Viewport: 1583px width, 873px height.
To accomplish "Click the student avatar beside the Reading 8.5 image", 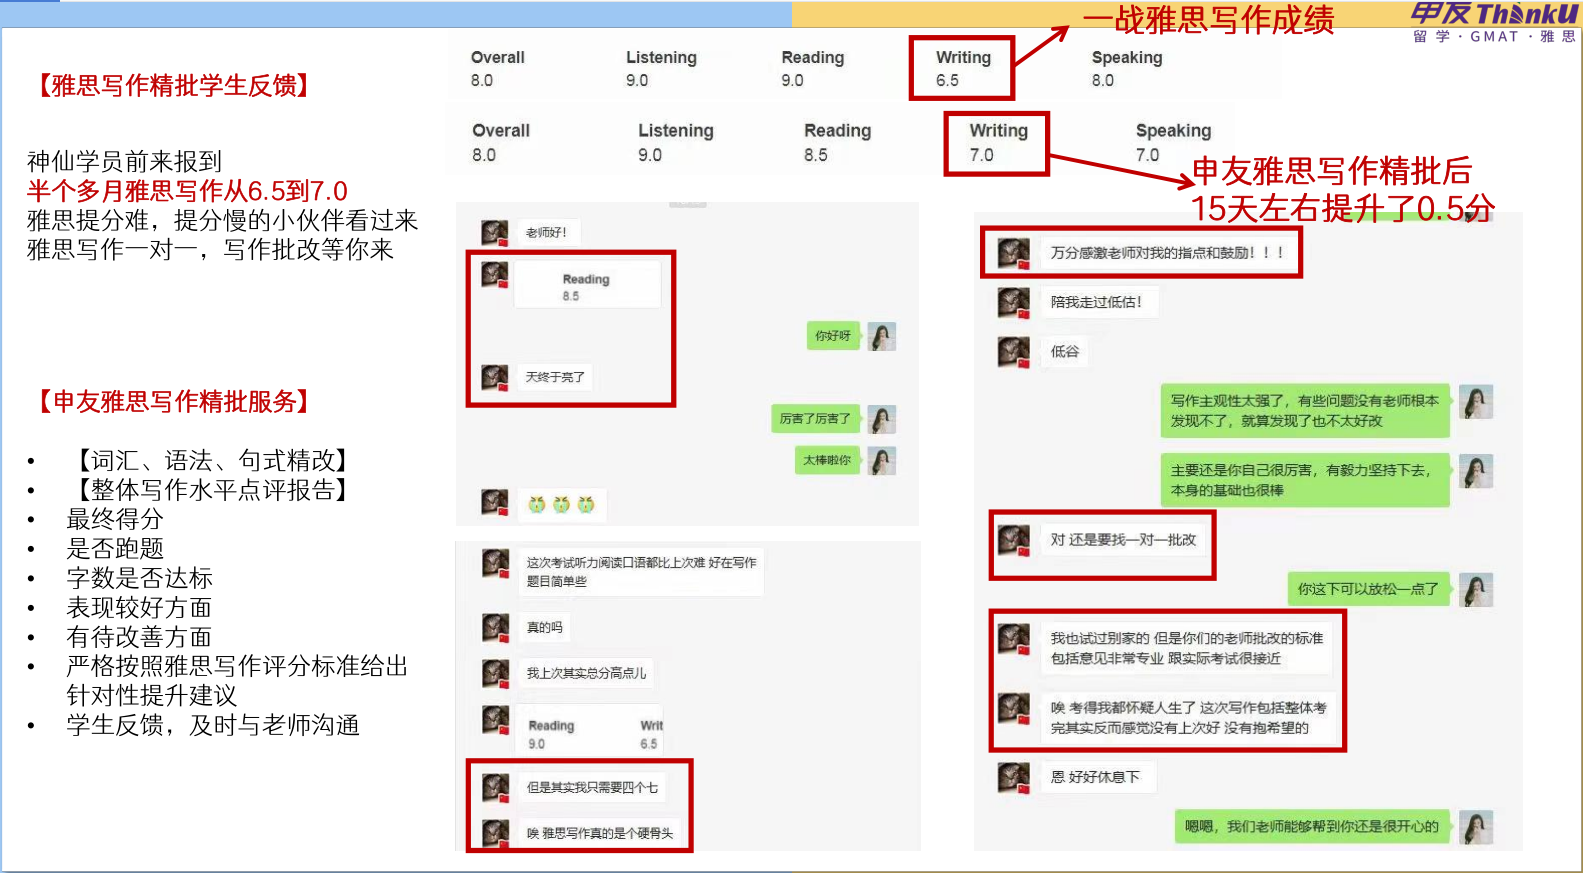I will (x=495, y=274).
